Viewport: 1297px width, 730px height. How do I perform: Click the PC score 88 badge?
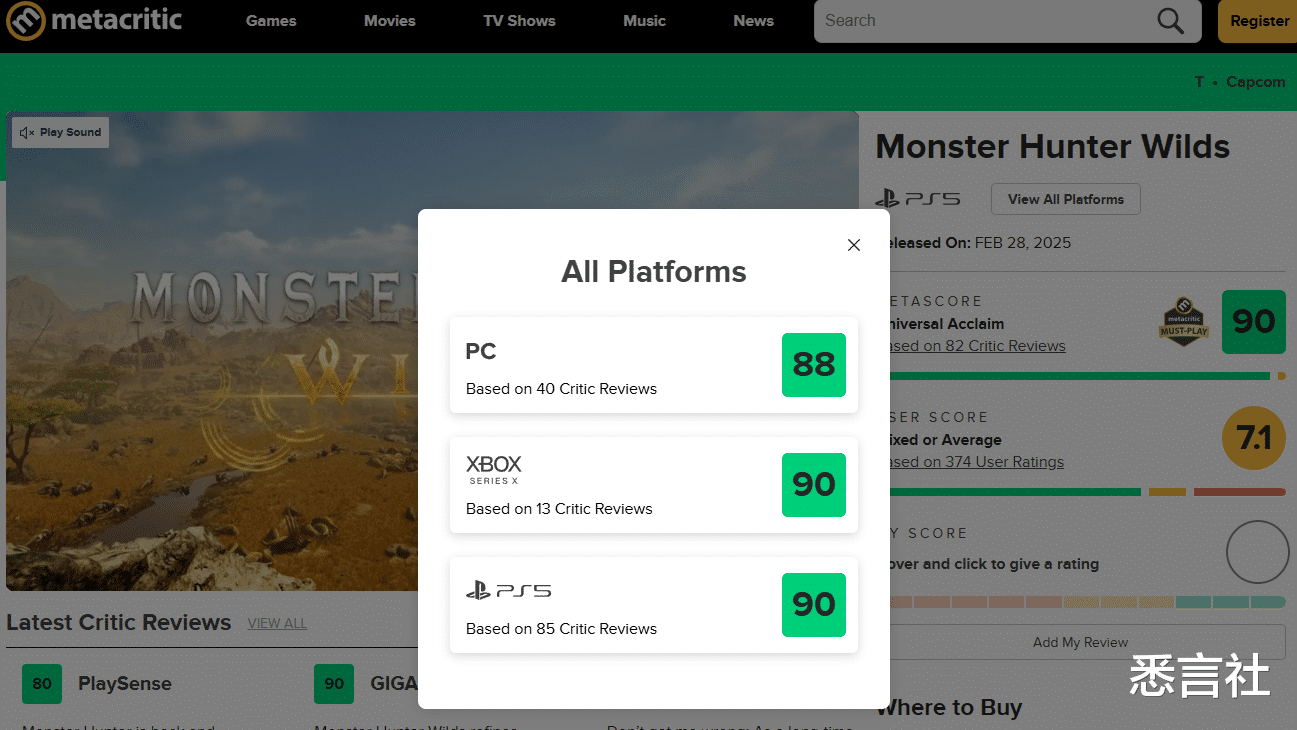click(814, 365)
